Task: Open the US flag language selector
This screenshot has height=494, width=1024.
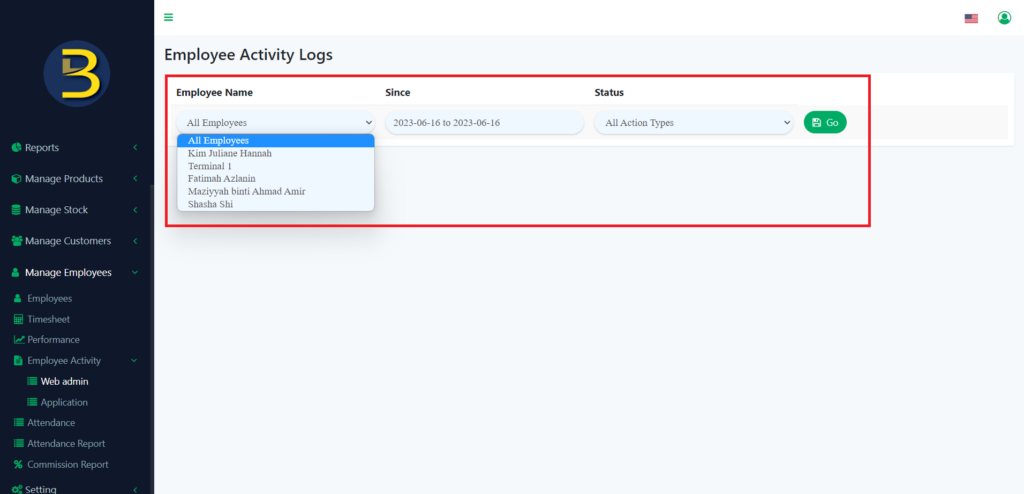Action: tap(971, 18)
